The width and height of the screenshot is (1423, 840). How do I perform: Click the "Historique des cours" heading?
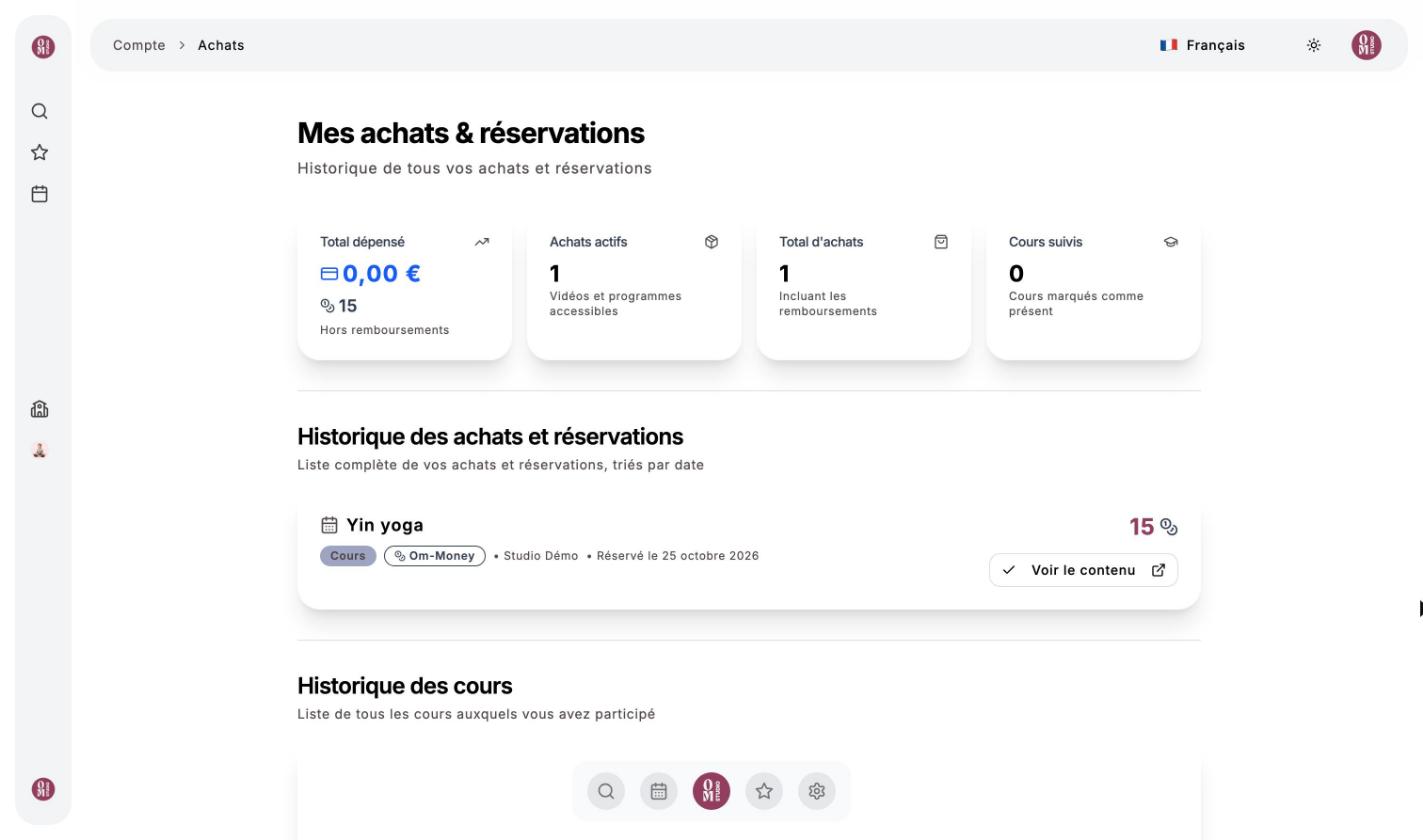click(405, 686)
